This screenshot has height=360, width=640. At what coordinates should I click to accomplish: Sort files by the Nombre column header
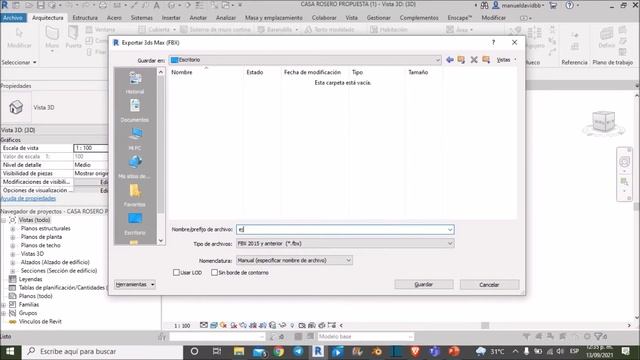[182, 72]
